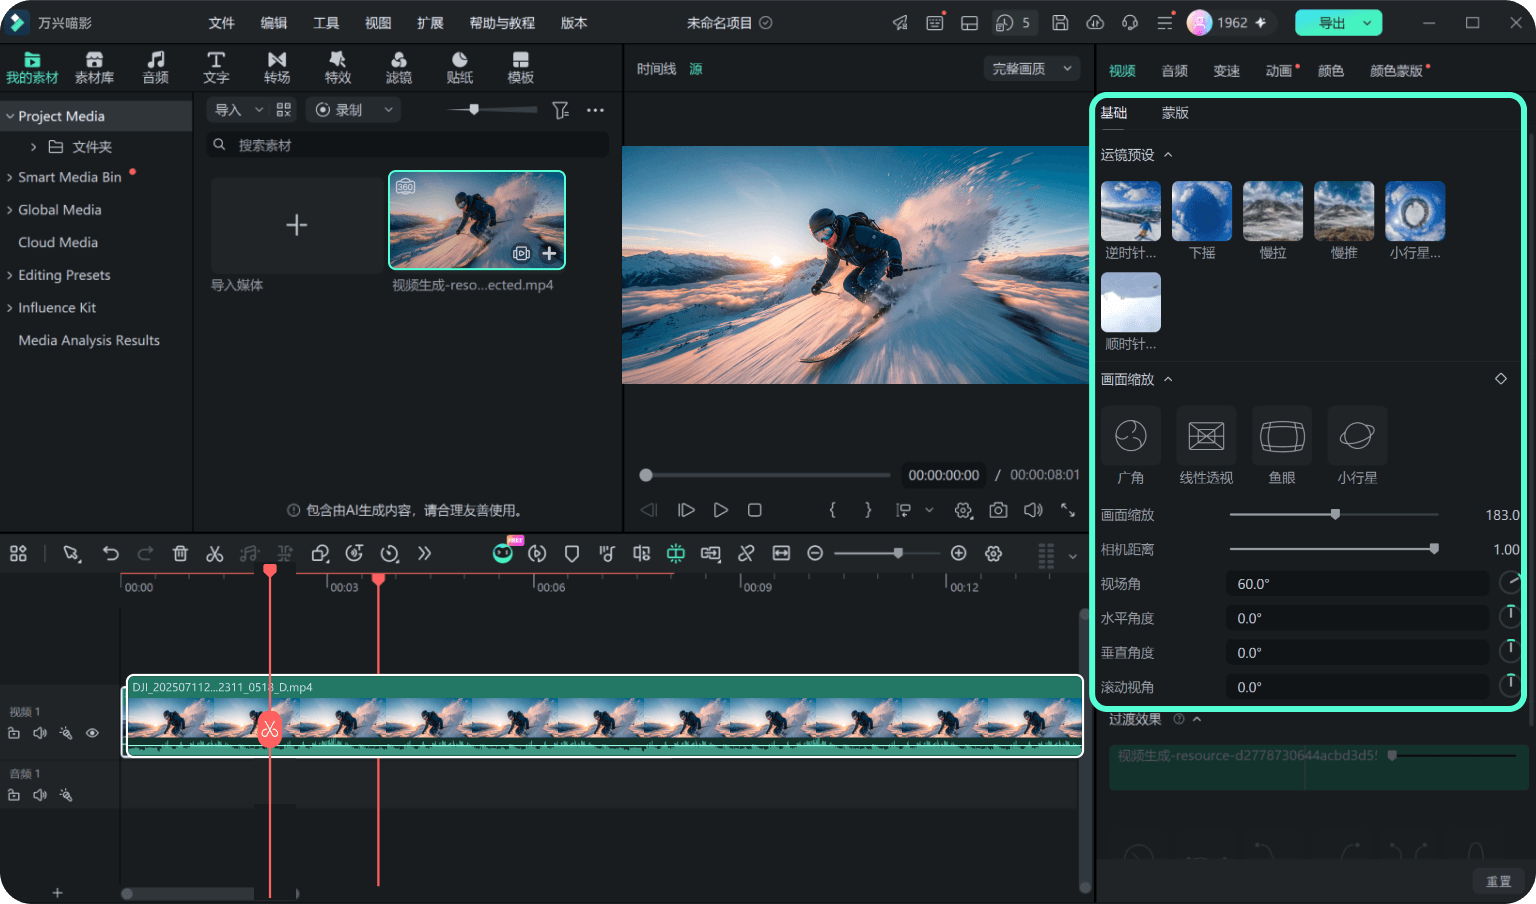Image resolution: width=1536 pixels, height=904 pixels.
Task: Open the 音频 audio library icon
Action: [x=155, y=67]
